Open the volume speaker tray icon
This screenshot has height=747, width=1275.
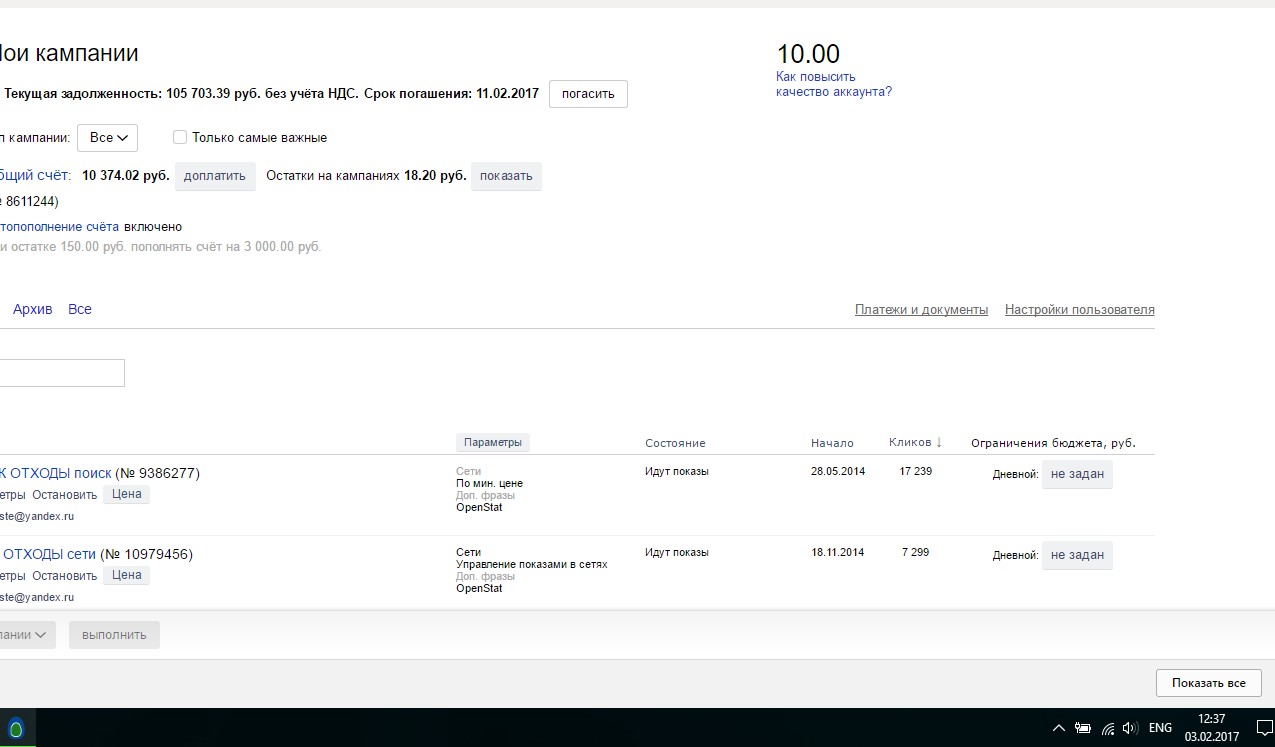coord(1131,728)
